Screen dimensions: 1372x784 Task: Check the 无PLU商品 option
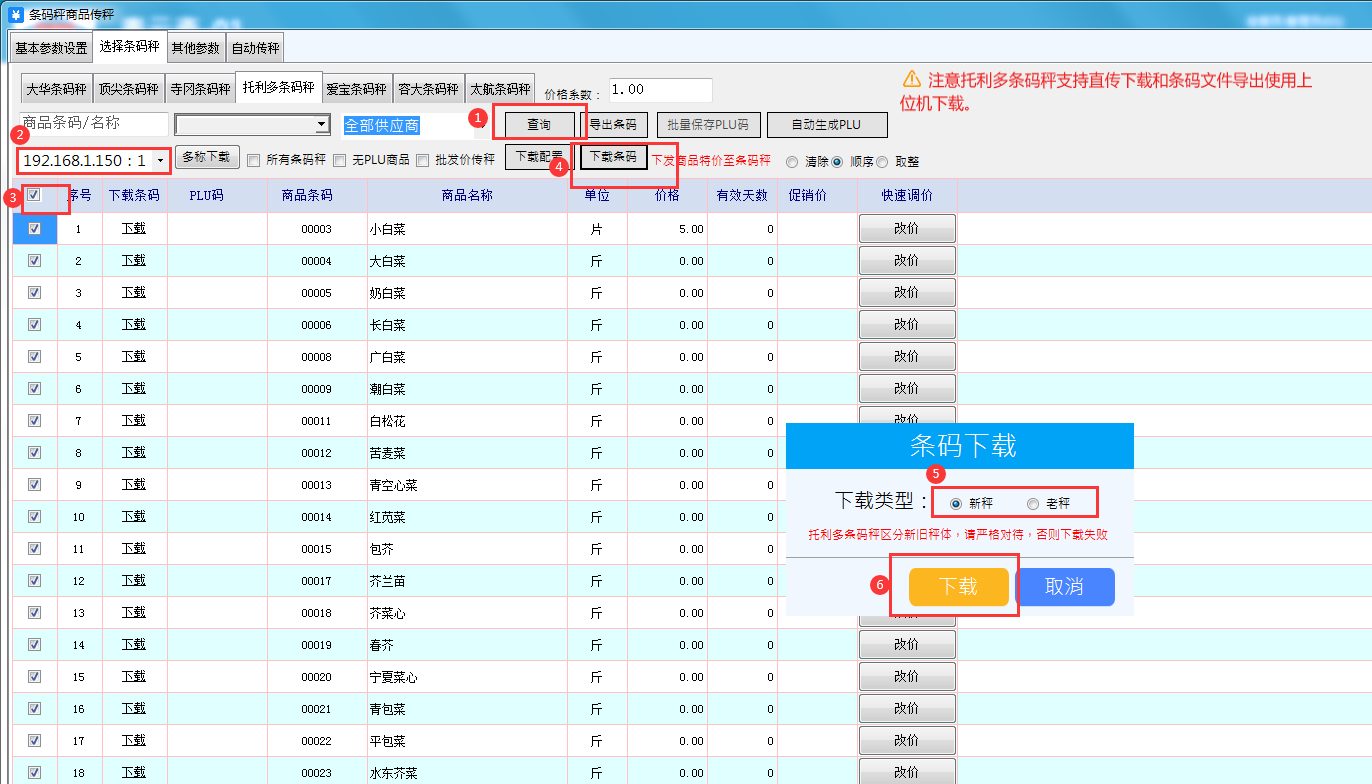click(340, 160)
